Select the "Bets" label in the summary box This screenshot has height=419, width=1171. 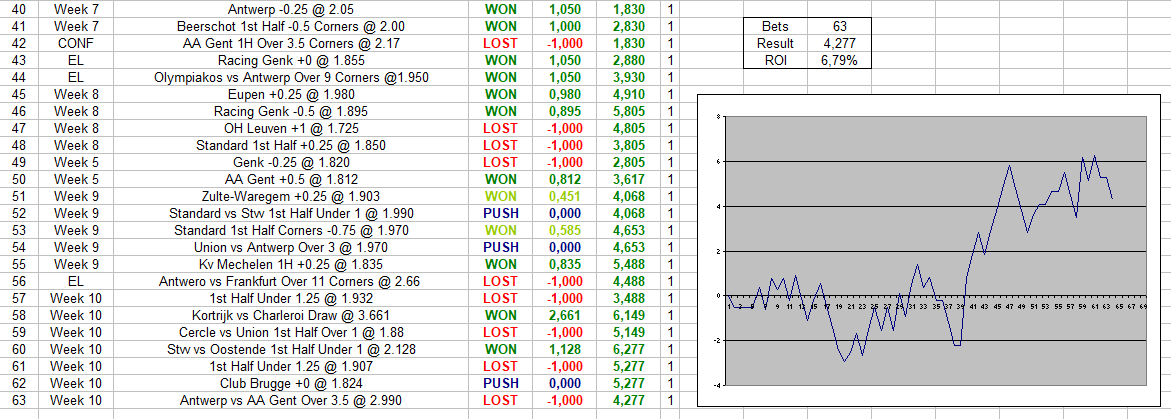pos(775,26)
